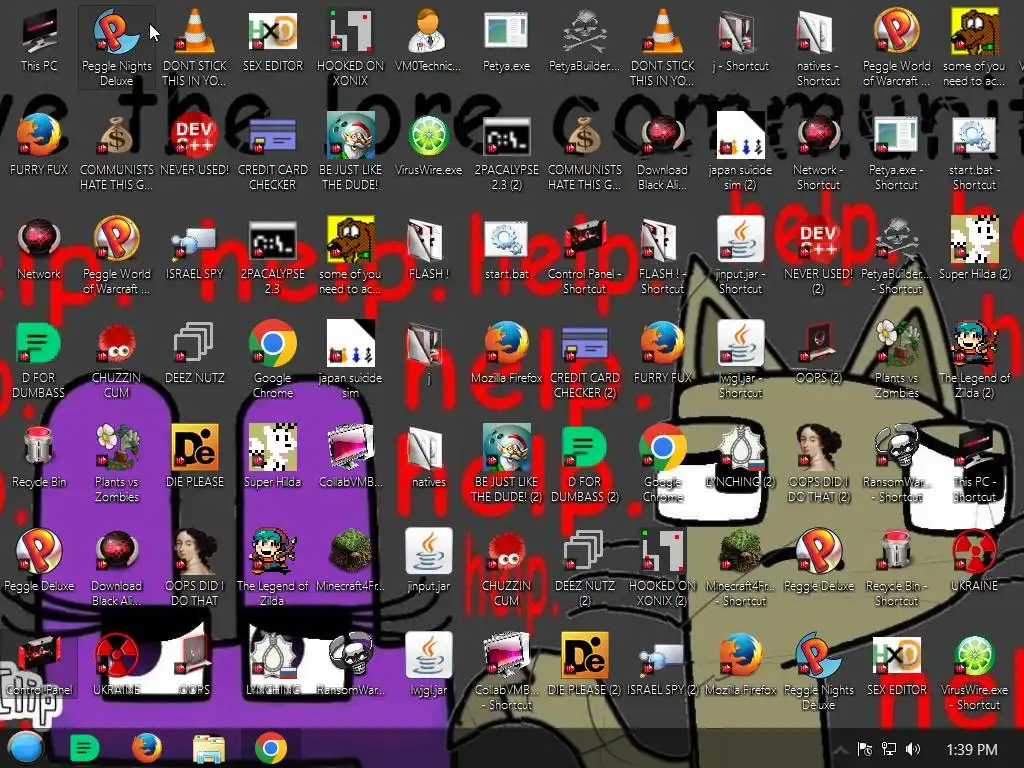Select the Network desktop icon
Image resolution: width=1024 pixels, height=768 pixels.
(39, 249)
